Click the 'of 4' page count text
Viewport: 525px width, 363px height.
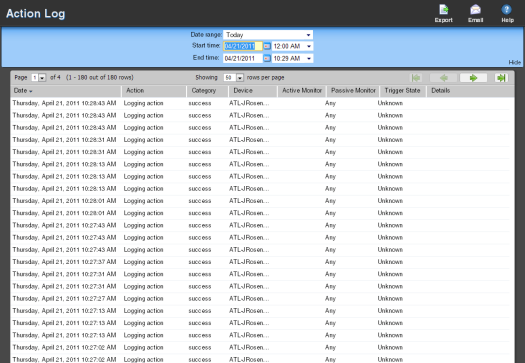[x=55, y=78]
